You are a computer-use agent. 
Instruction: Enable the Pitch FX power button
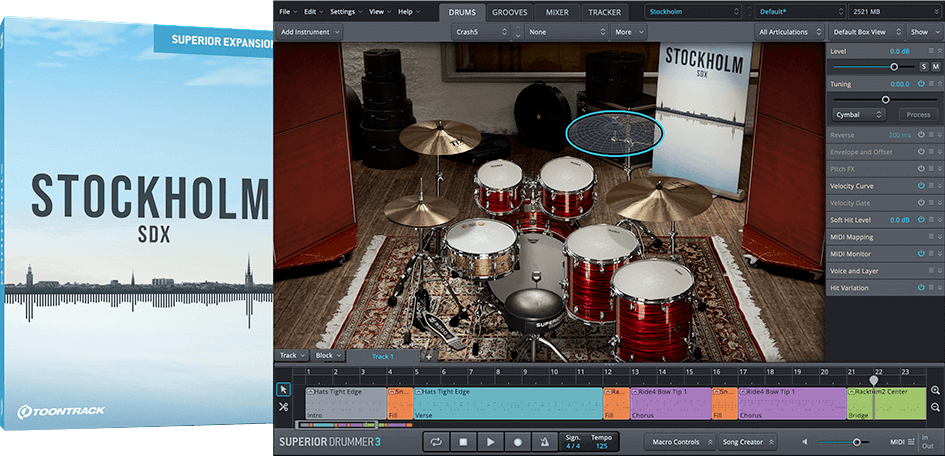pos(921,169)
